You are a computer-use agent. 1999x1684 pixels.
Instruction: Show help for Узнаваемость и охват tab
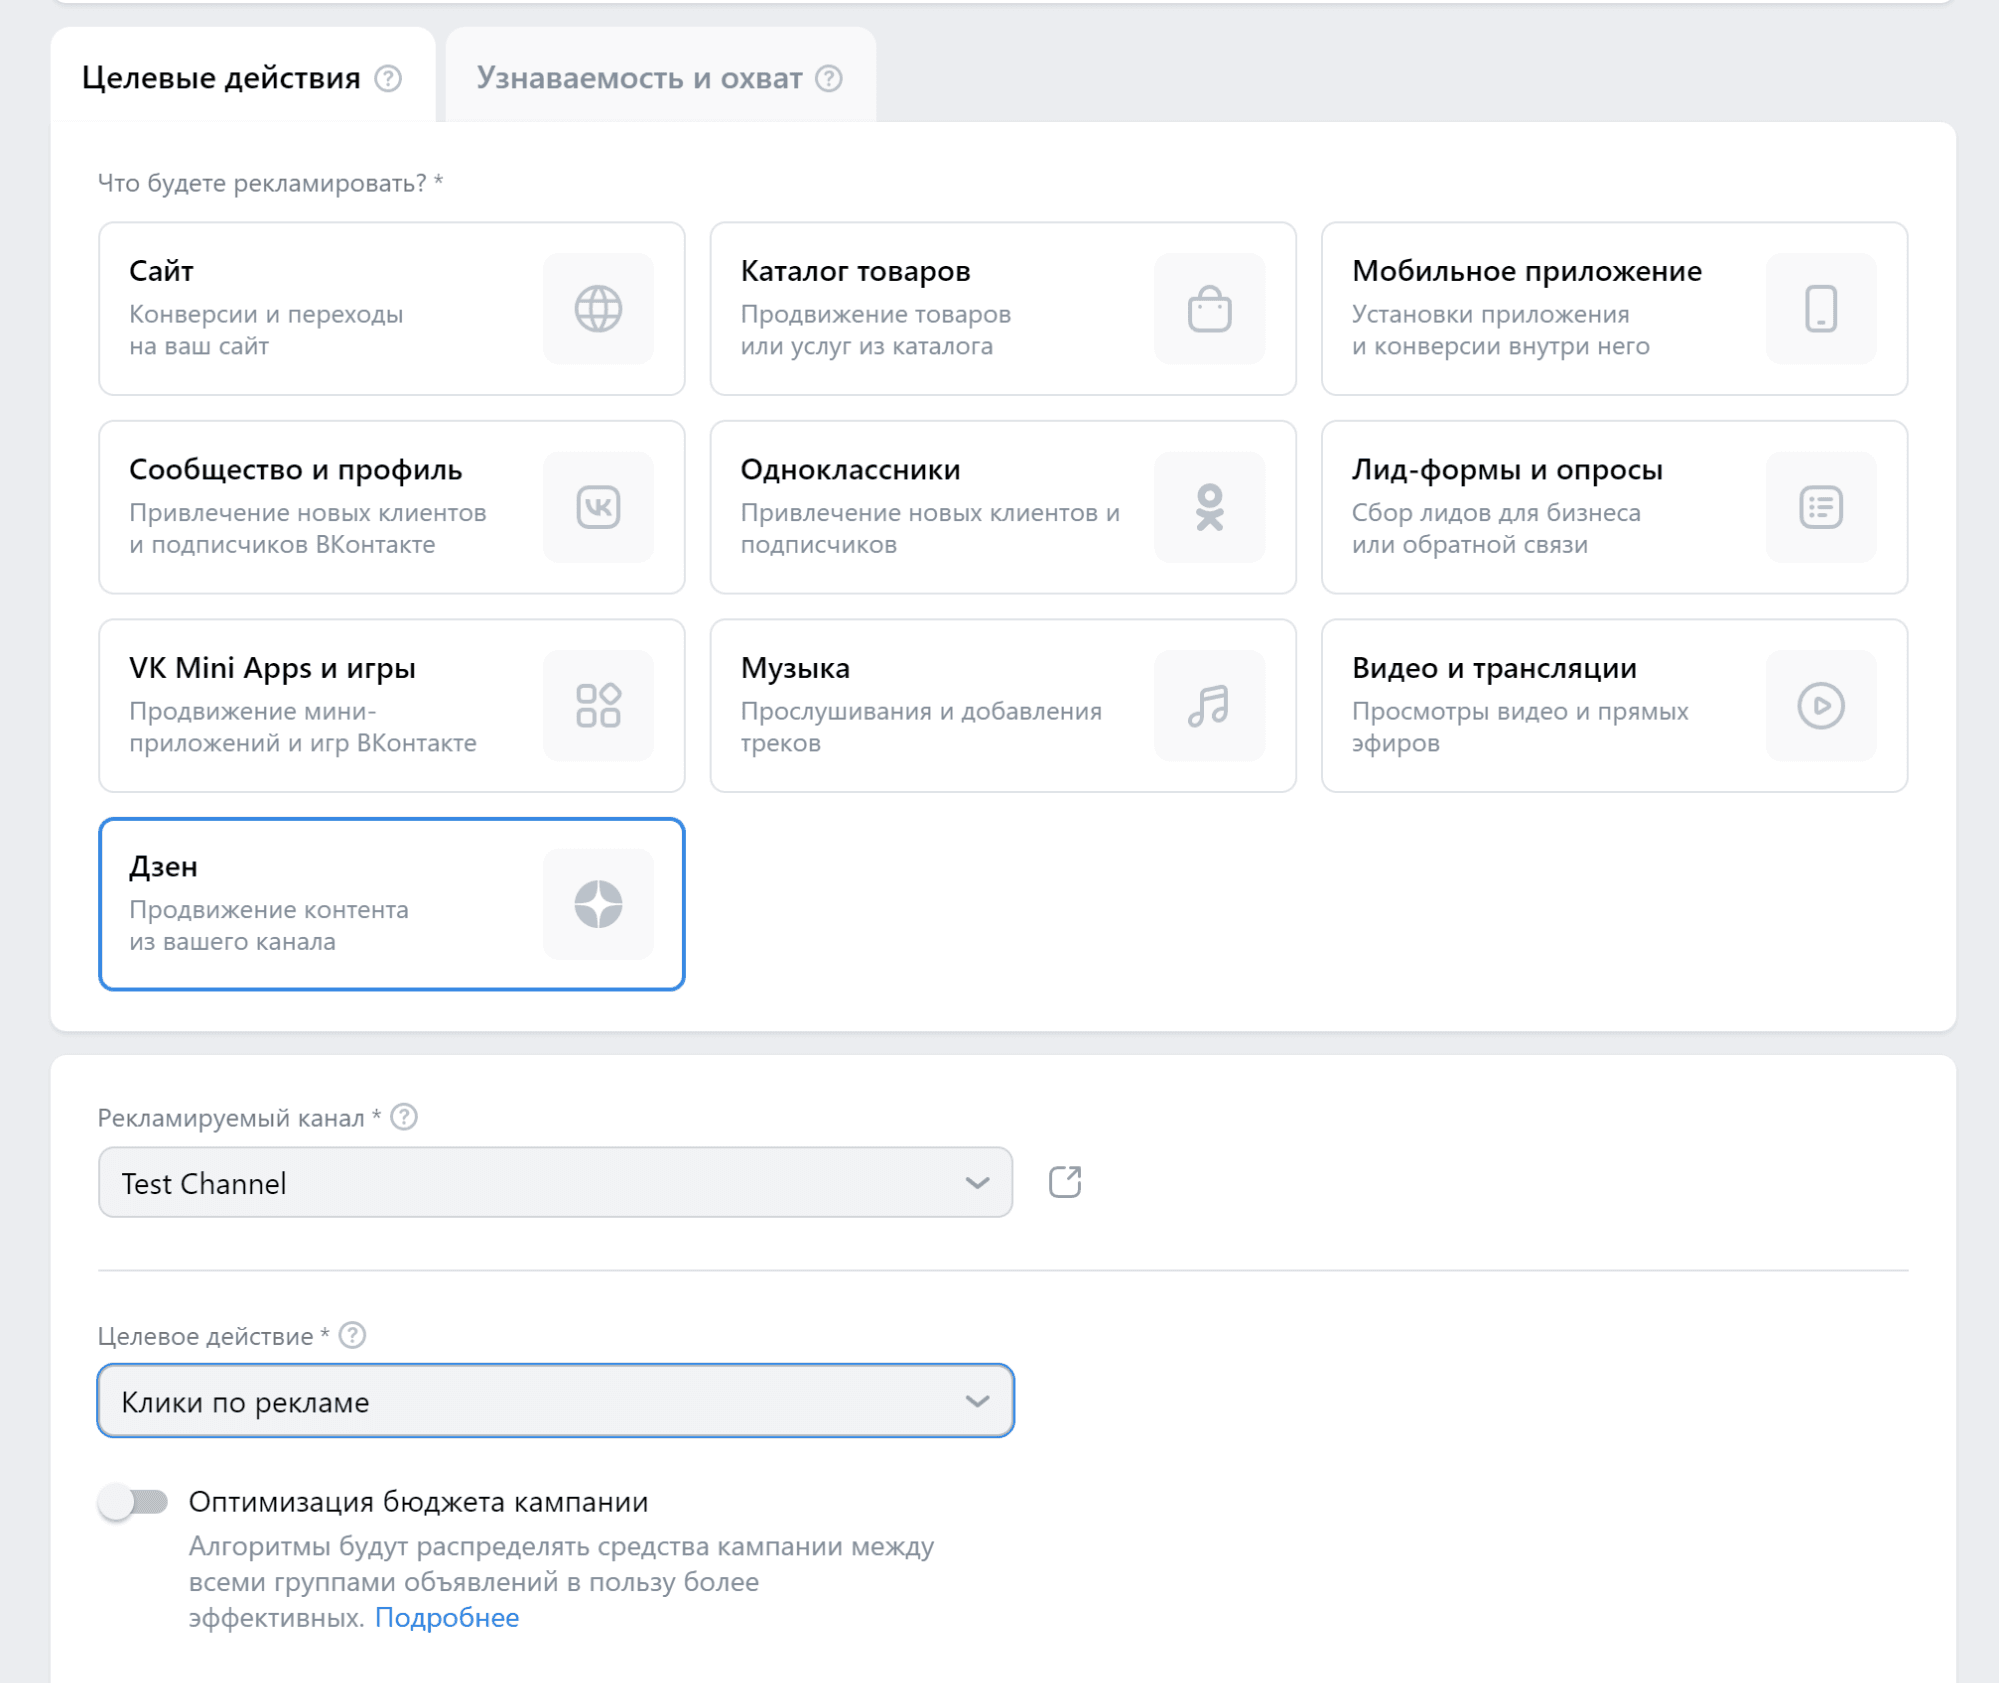tap(828, 78)
